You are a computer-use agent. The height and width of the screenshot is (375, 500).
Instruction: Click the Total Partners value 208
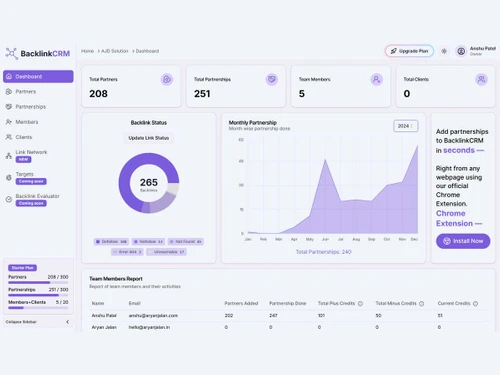pyautogui.click(x=98, y=94)
